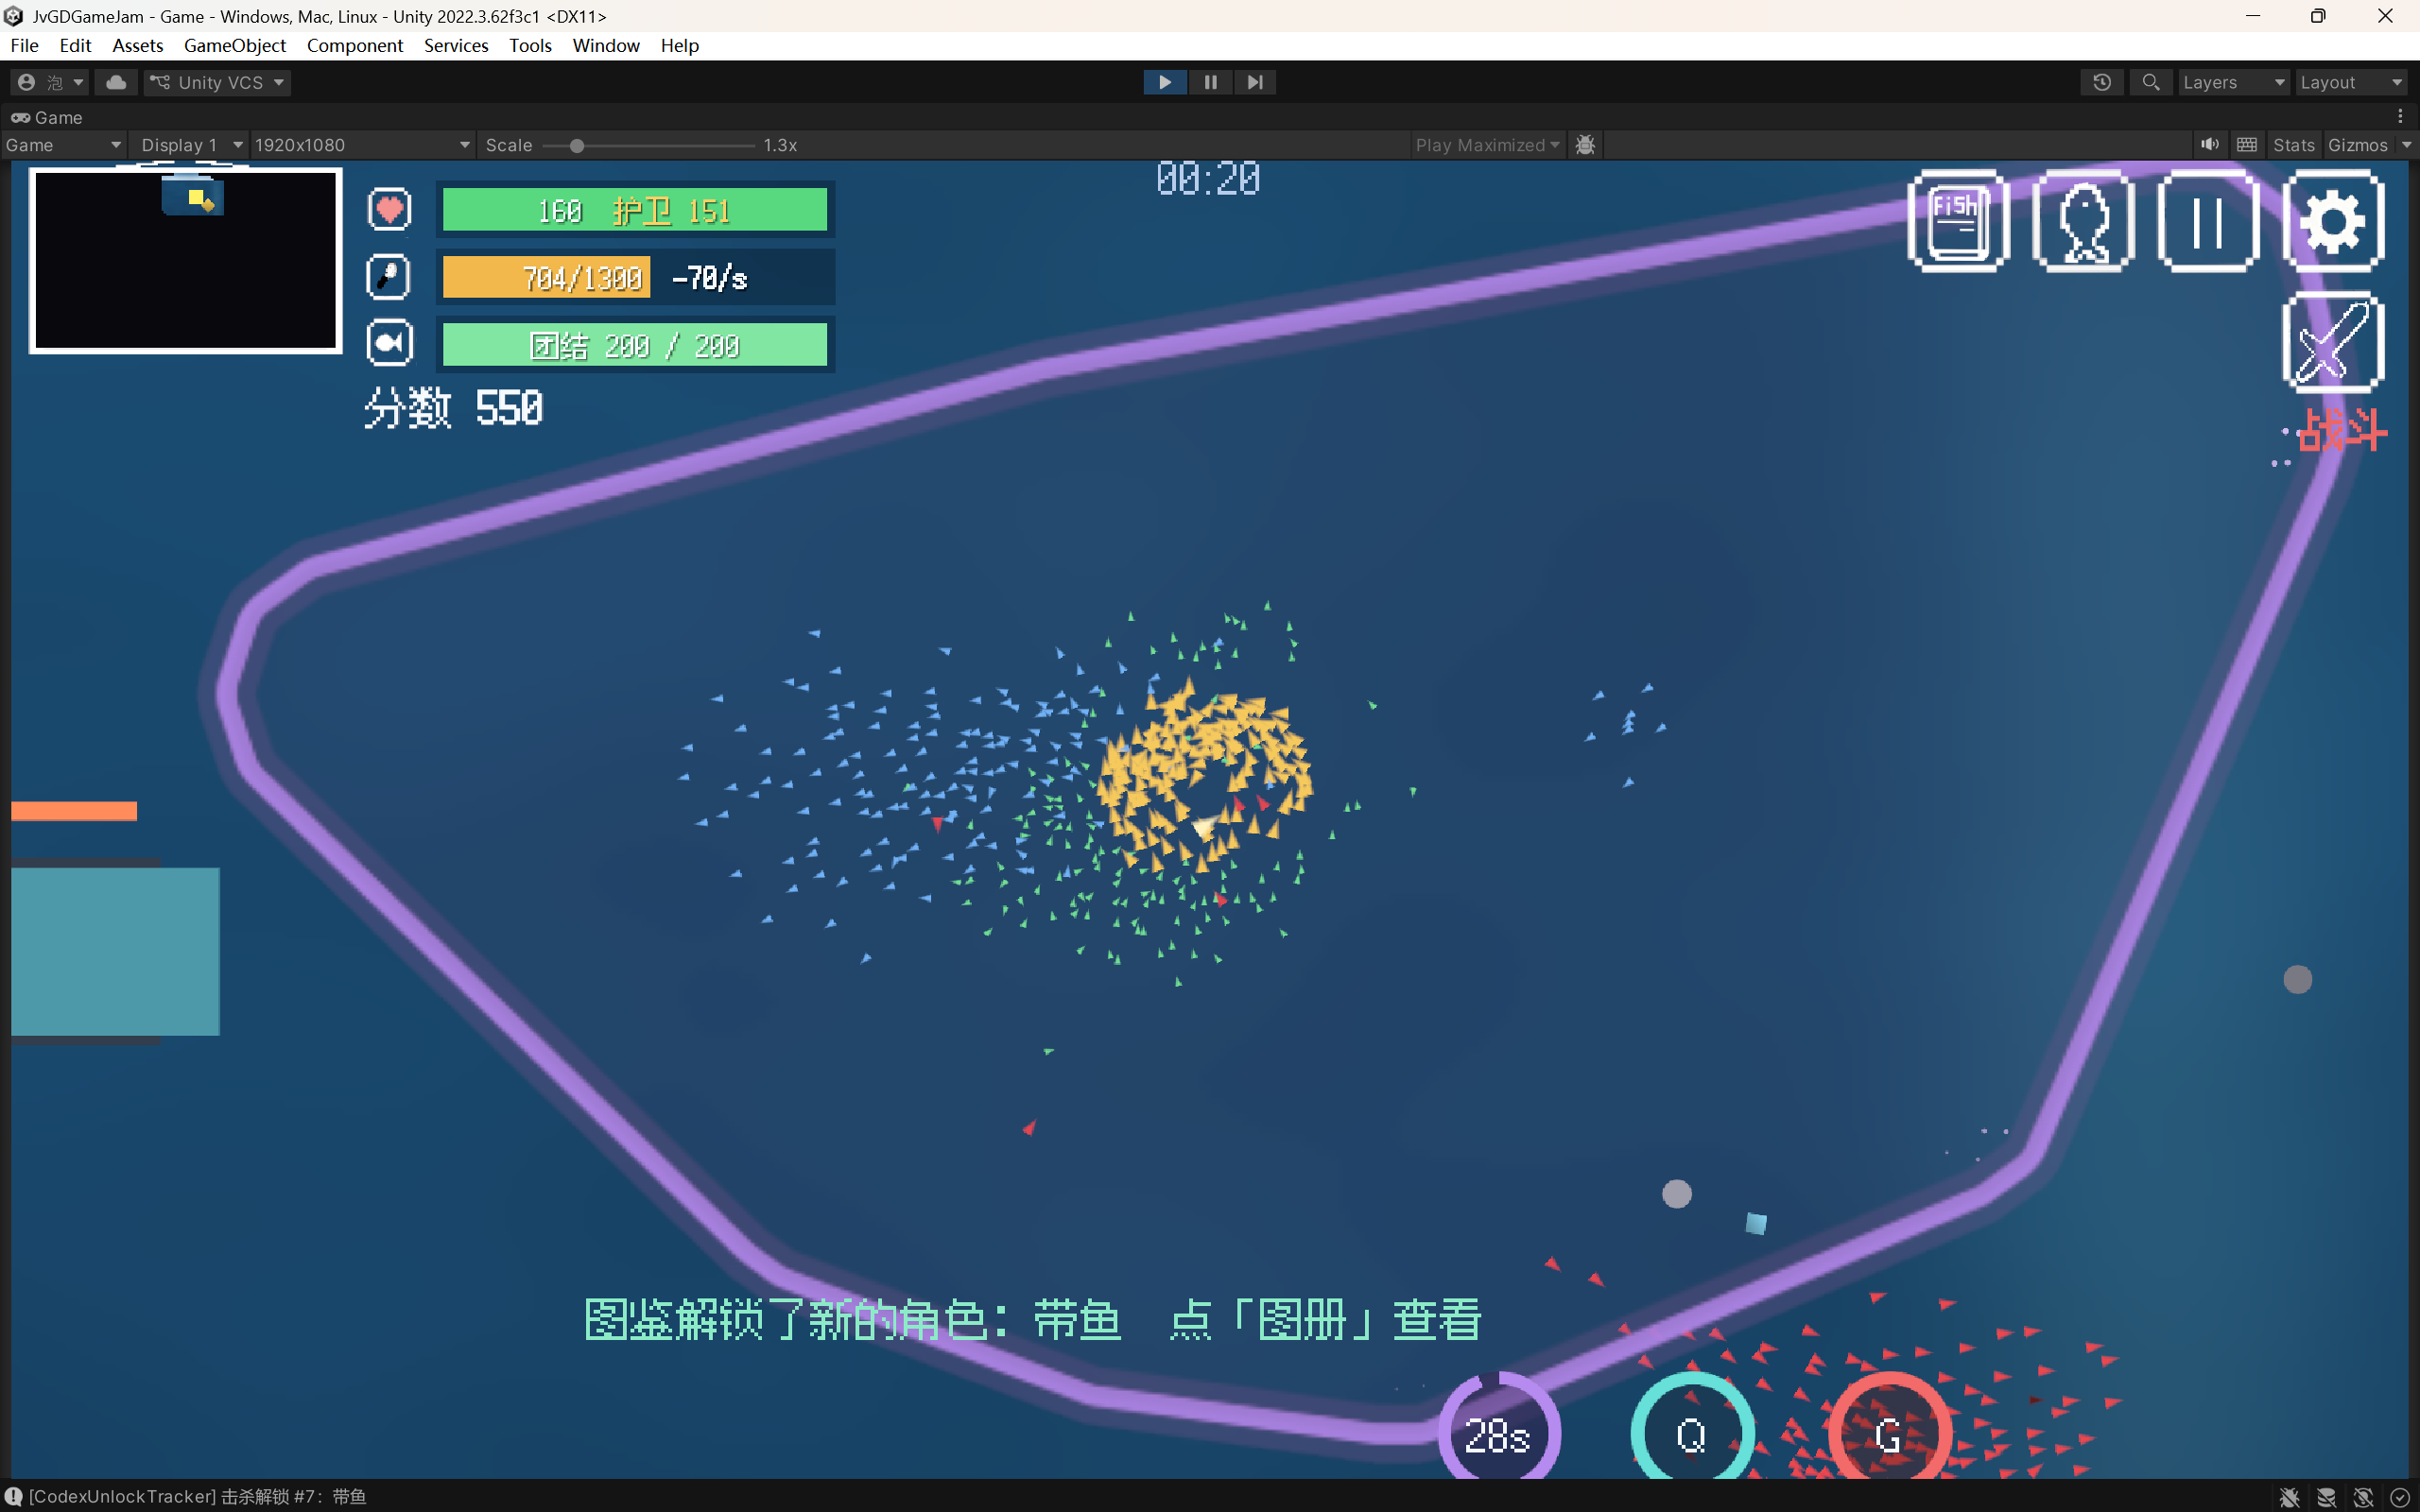Click the heart health icon
Screen dimensions: 2420x1512
[x=389, y=210]
